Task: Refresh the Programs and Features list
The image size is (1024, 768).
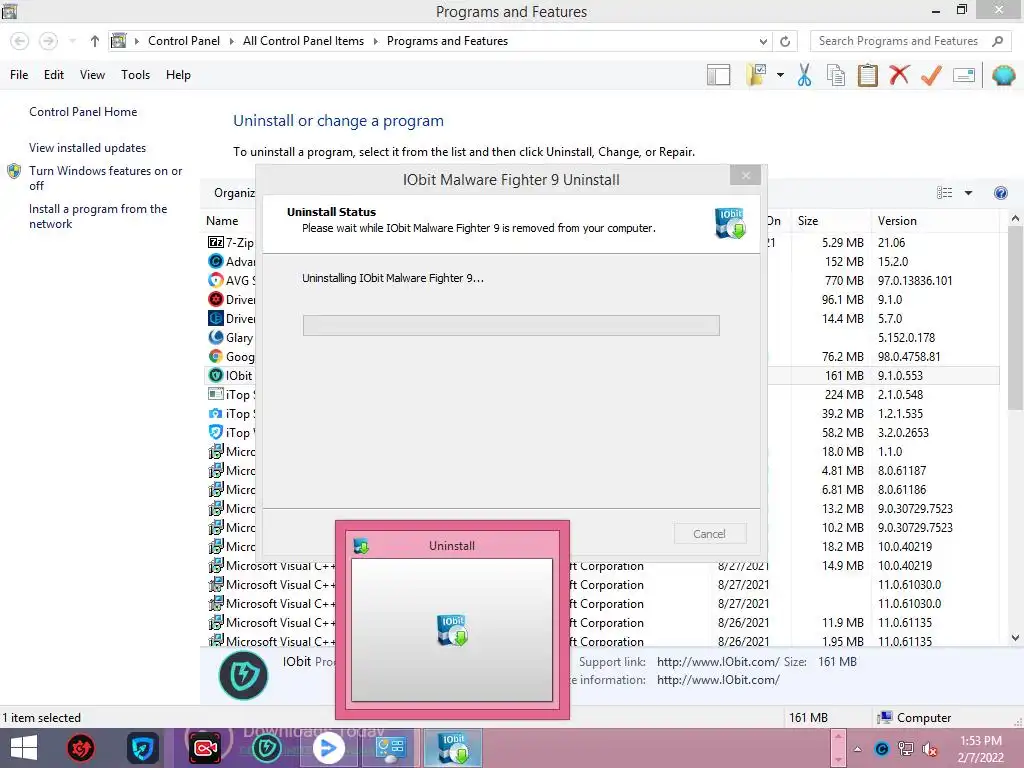Action: tap(785, 41)
